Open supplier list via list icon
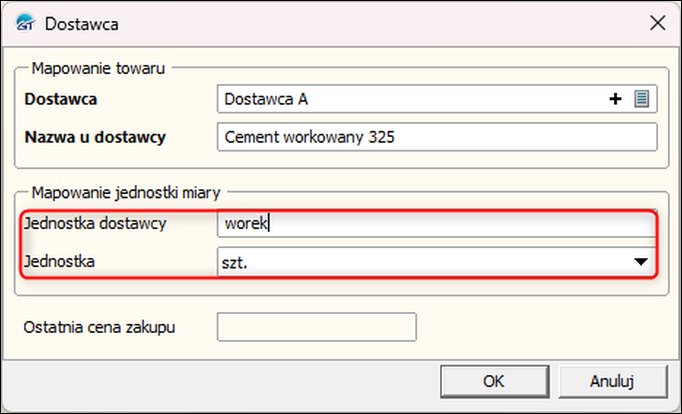Screen dimensions: 682x414 (x=642, y=99)
